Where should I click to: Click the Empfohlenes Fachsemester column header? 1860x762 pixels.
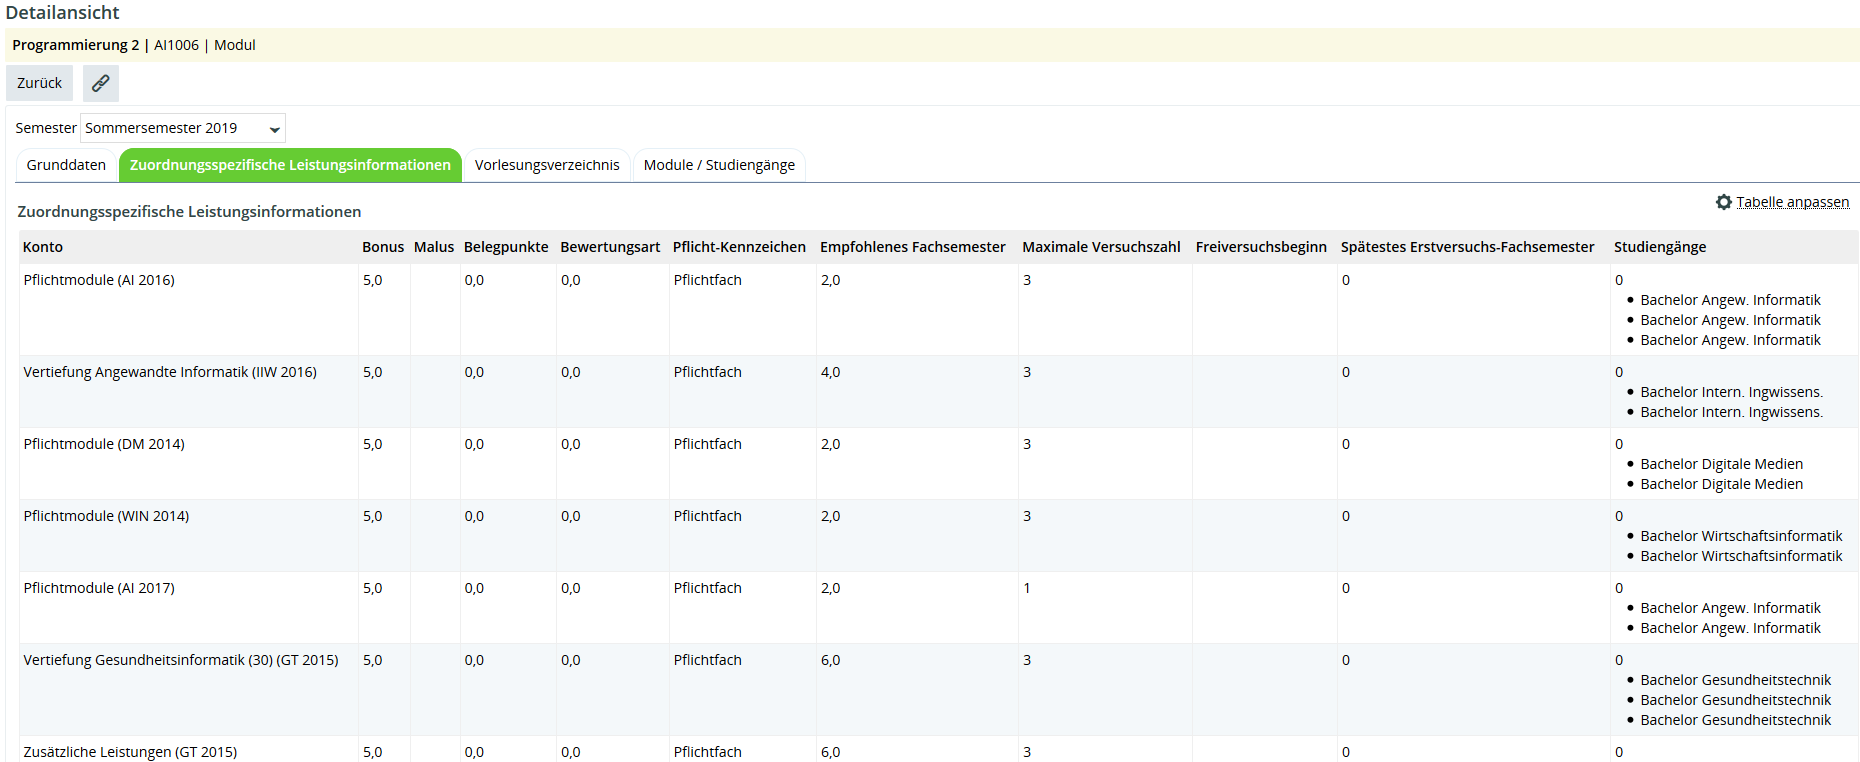point(912,247)
